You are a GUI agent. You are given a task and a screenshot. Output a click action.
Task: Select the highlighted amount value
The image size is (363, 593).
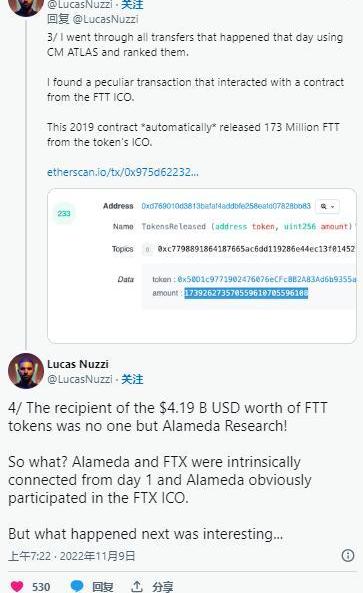[x=246, y=293]
